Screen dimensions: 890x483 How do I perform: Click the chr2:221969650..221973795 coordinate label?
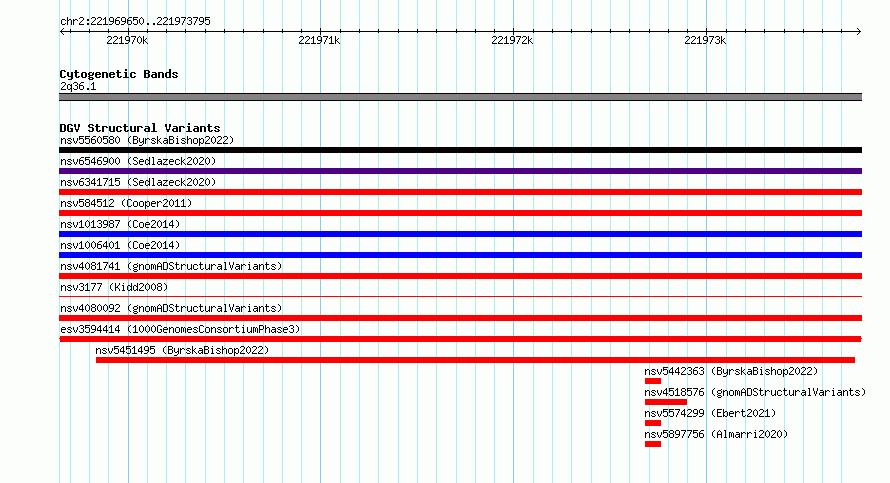(x=135, y=21)
